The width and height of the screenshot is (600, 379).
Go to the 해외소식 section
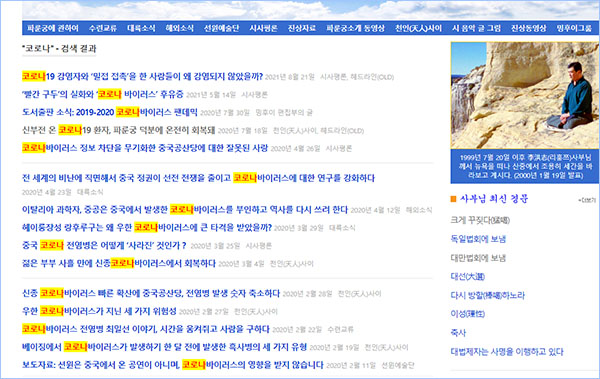[x=179, y=28]
